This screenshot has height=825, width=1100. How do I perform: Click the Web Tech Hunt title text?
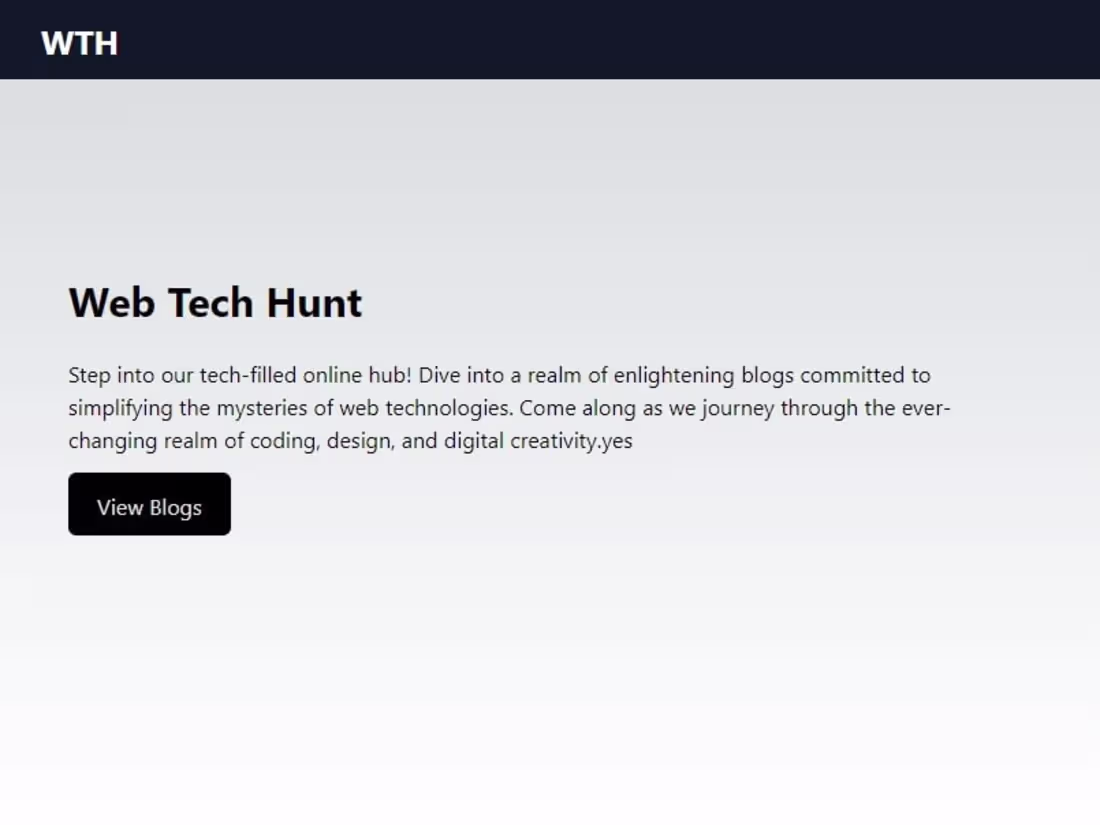point(214,302)
